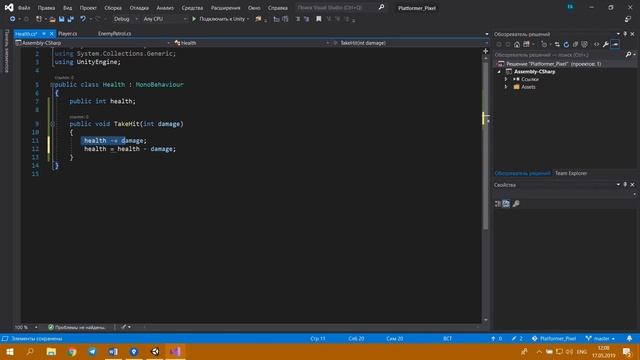
Task: Open Файл menu
Action: [24, 8]
